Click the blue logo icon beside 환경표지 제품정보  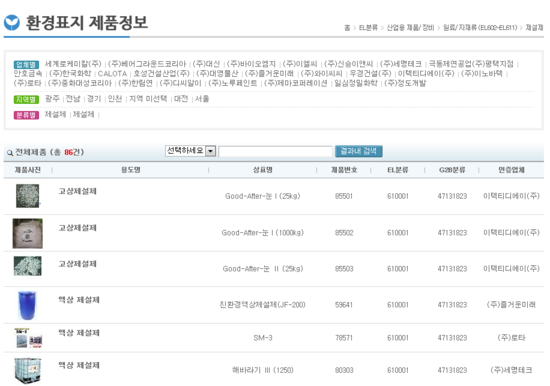point(12,22)
